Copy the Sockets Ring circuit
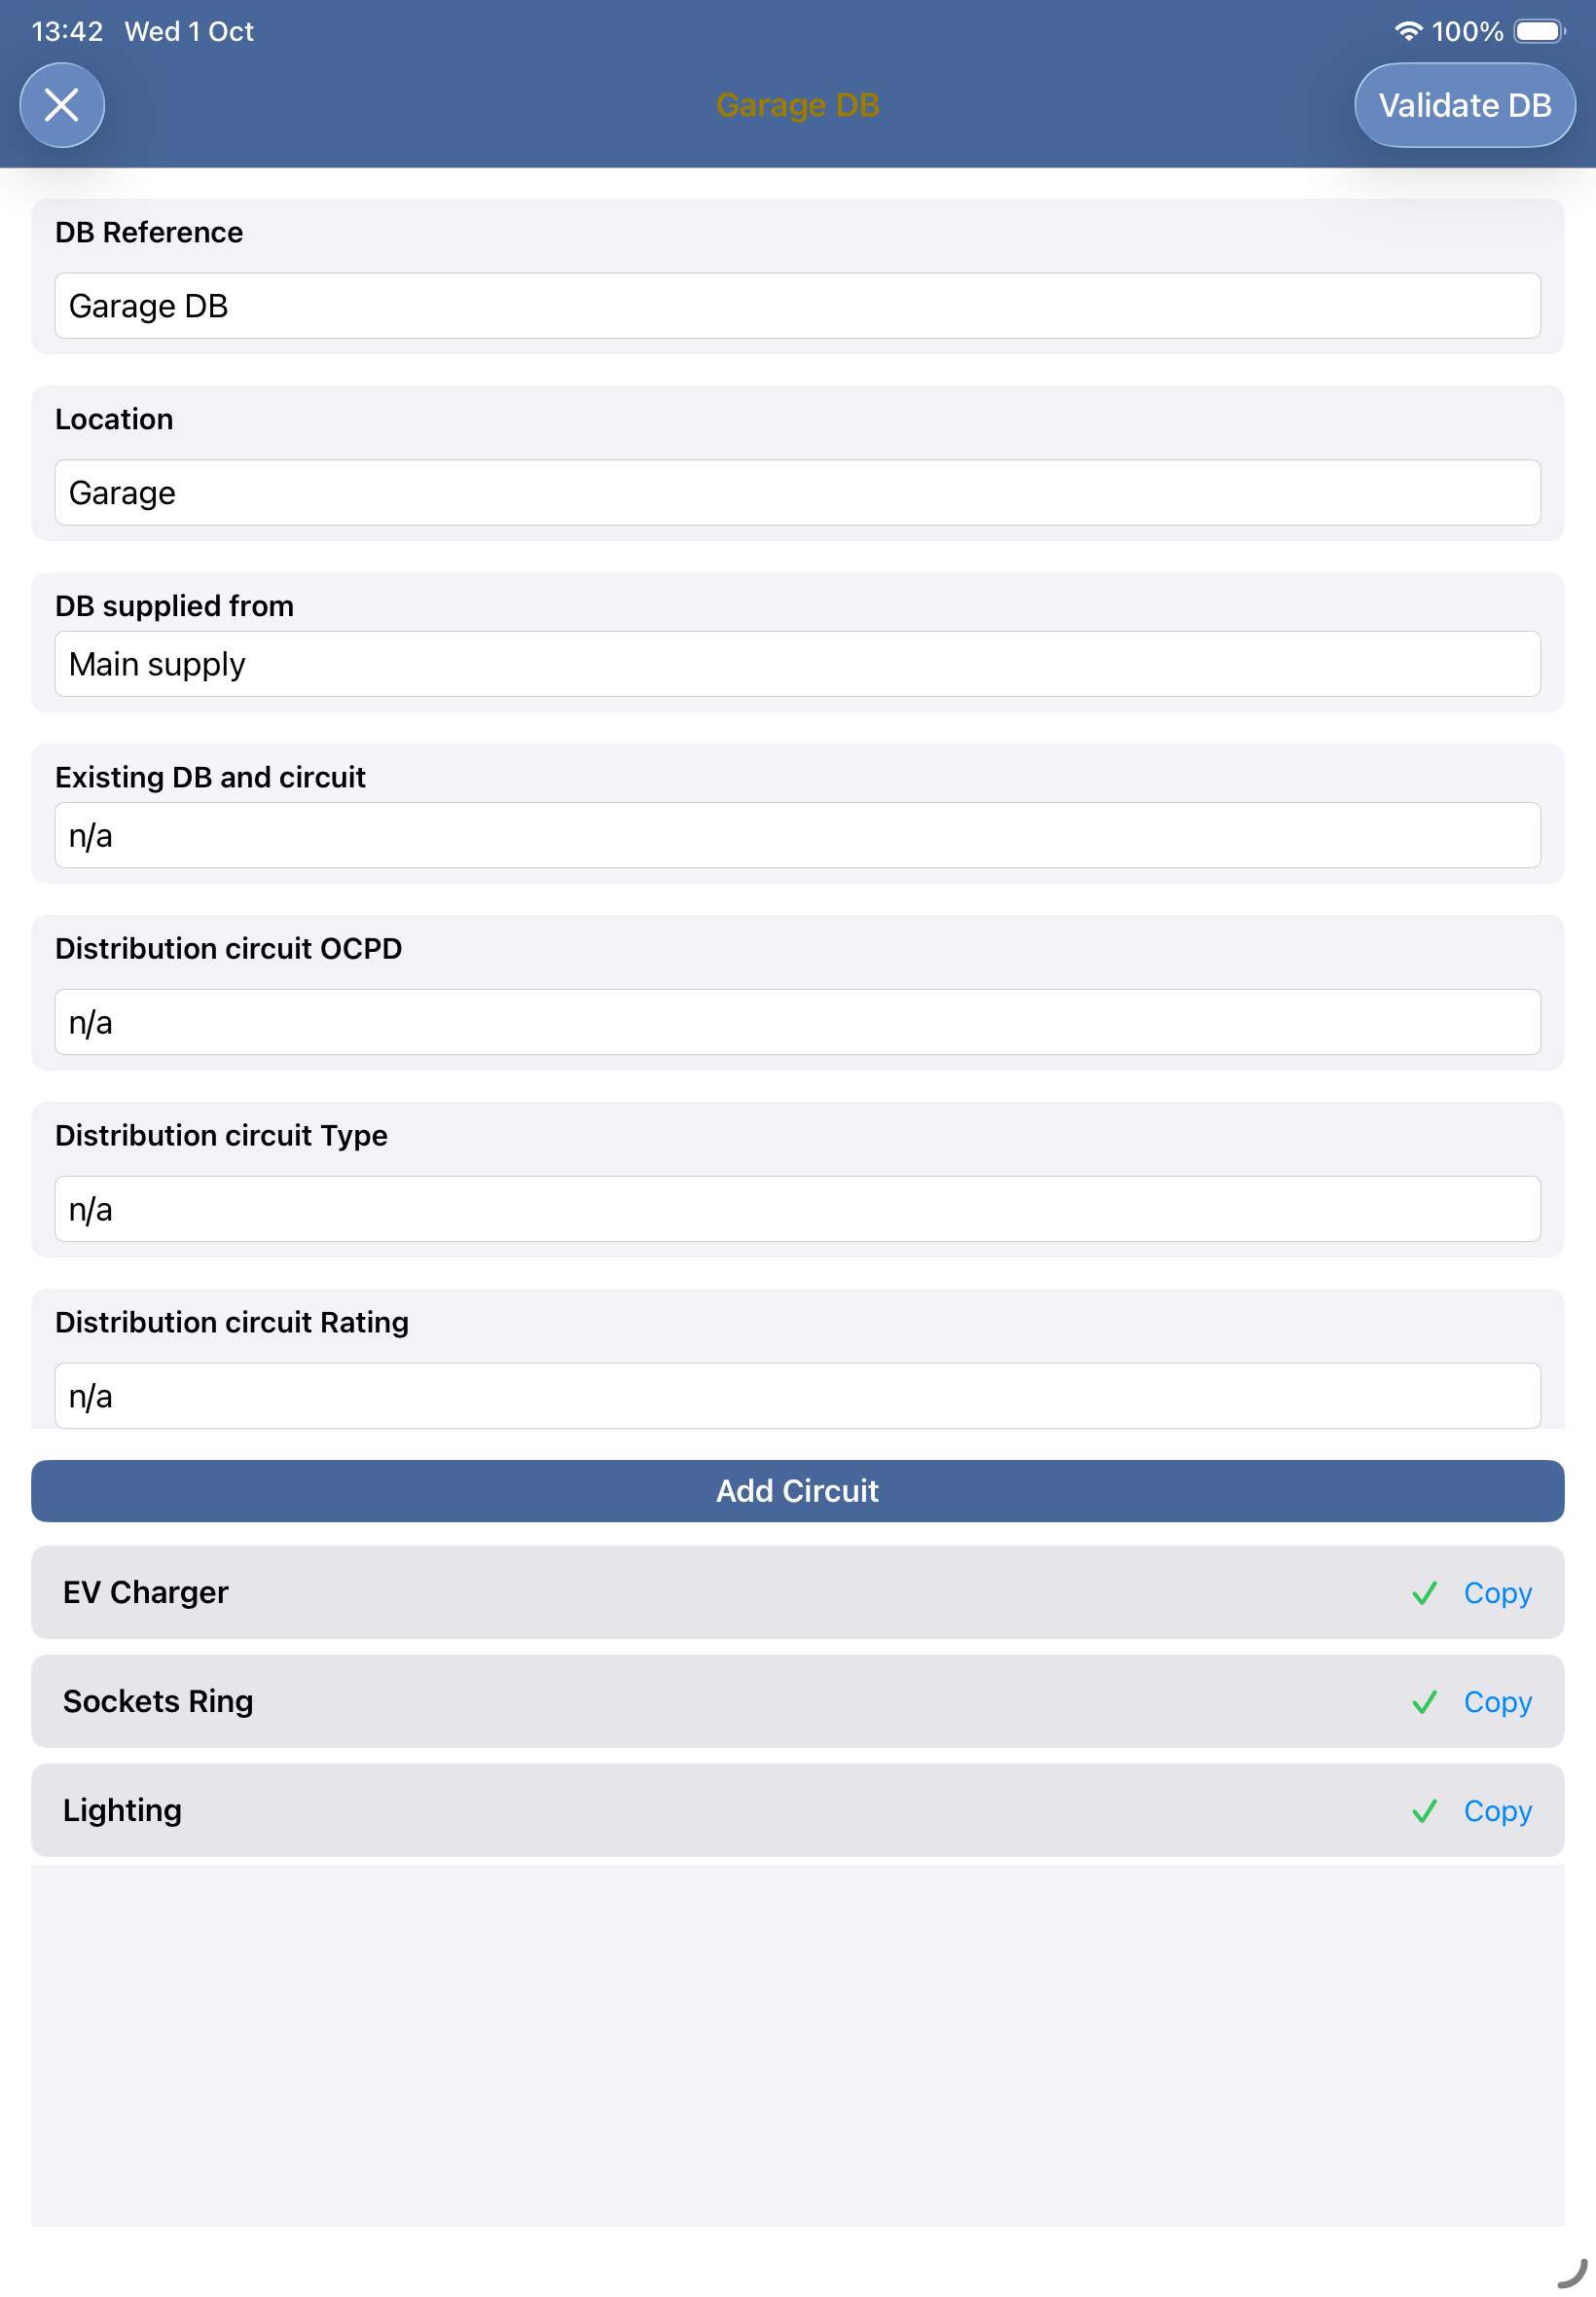The image size is (1596, 2297). coord(1497,1701)
